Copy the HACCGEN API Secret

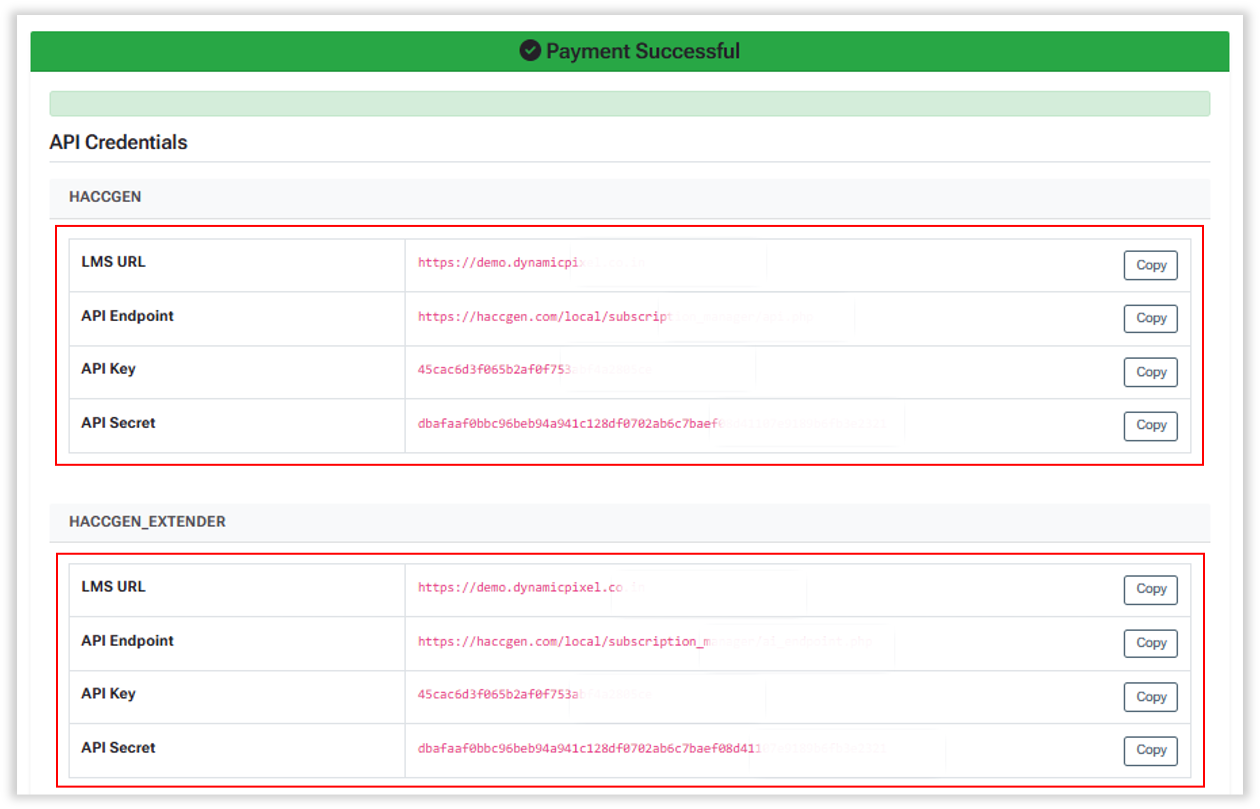pyautogui.click(x=1151, y=425)
